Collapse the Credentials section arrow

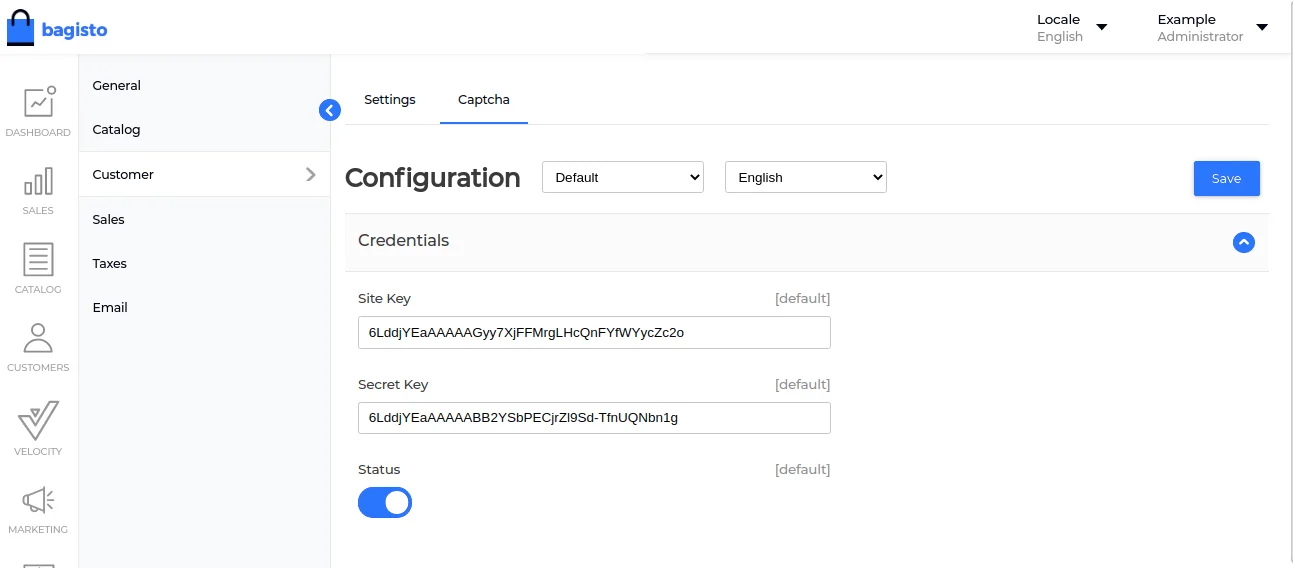[x=1243, y=242]
